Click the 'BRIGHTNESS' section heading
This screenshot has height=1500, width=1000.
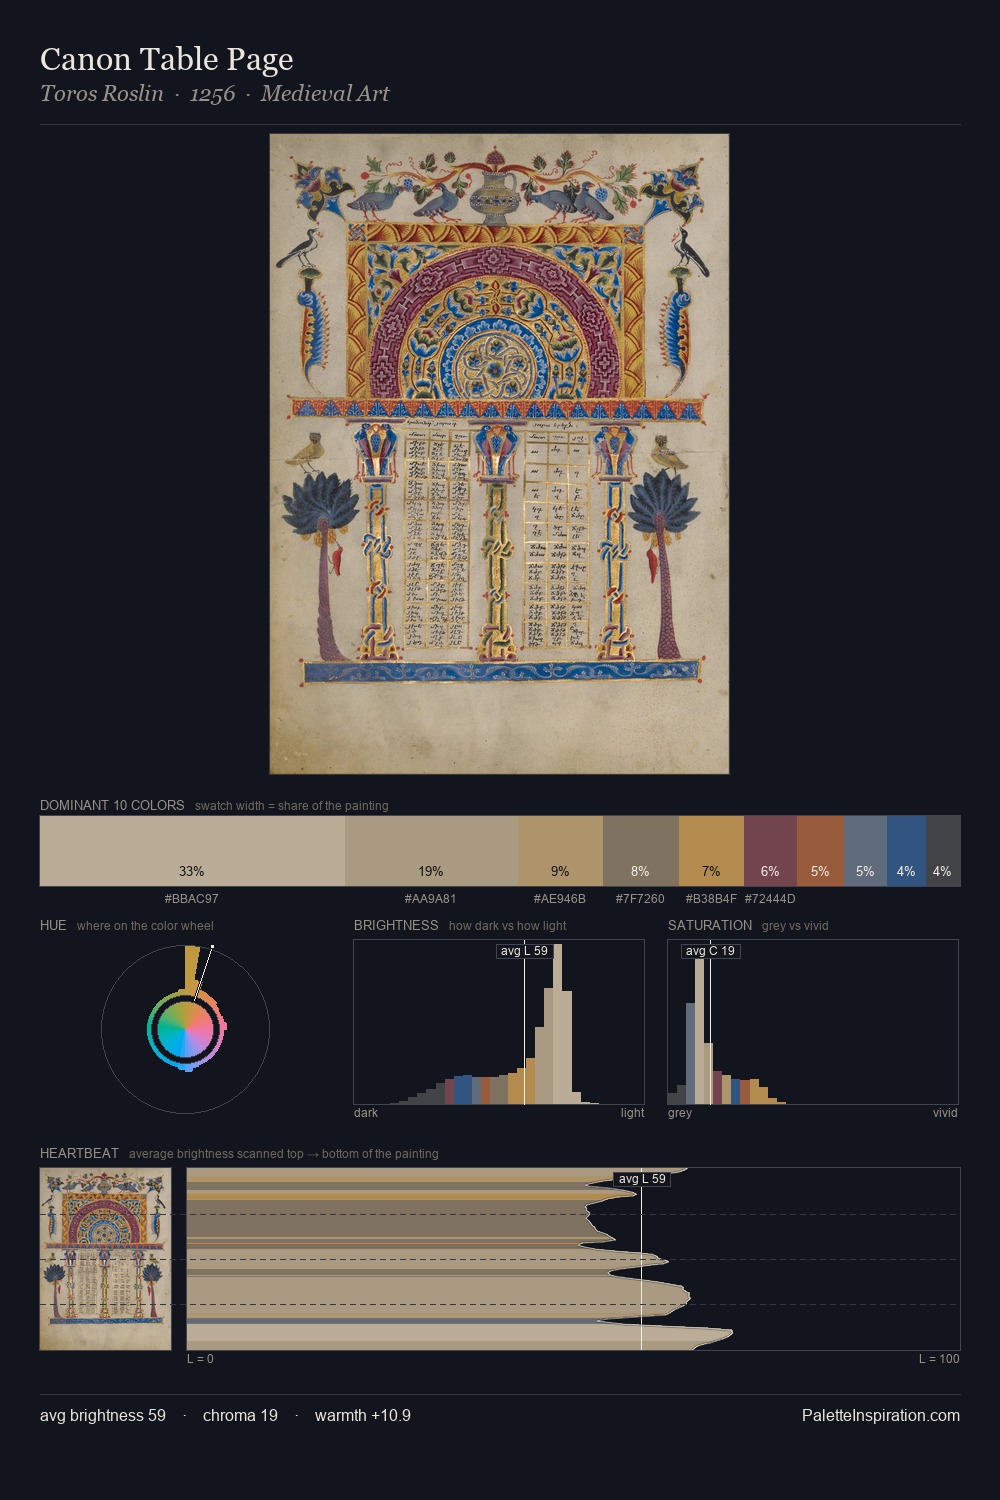tap(396, 925)
